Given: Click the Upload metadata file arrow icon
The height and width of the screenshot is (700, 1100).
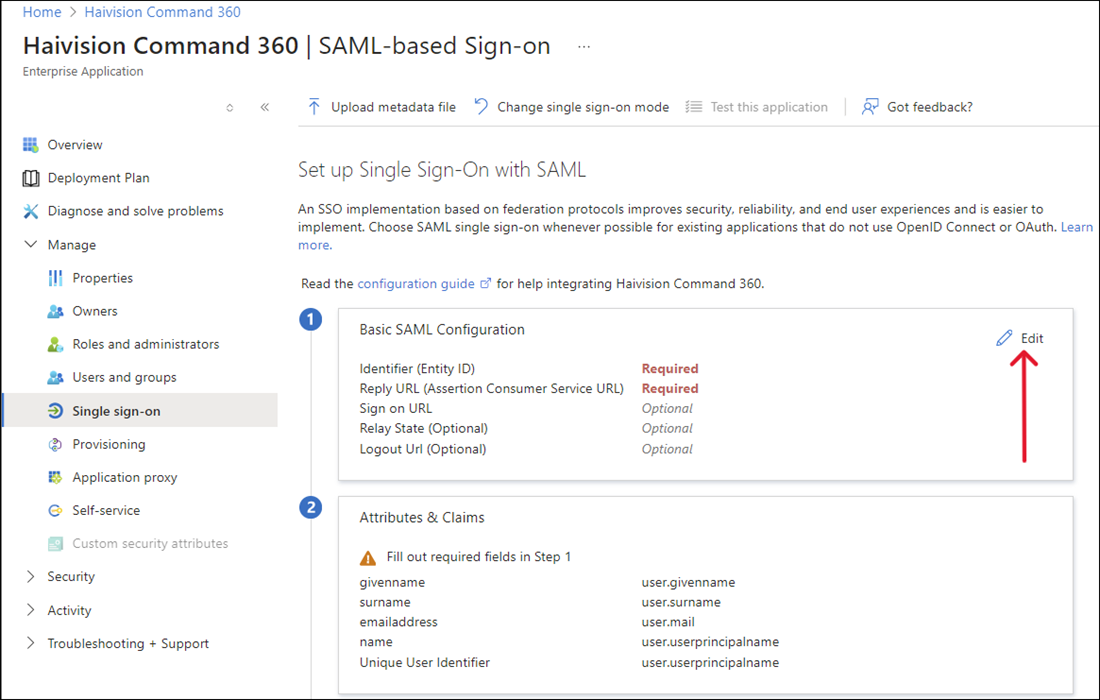Looking at the screenshot, I should (315, 106).
